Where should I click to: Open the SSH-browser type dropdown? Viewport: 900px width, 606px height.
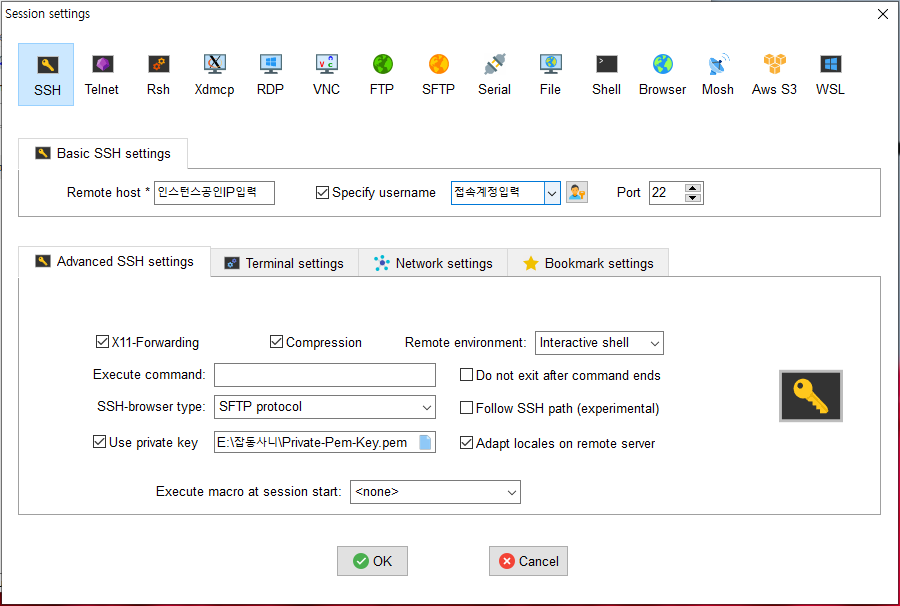[325, 407]
